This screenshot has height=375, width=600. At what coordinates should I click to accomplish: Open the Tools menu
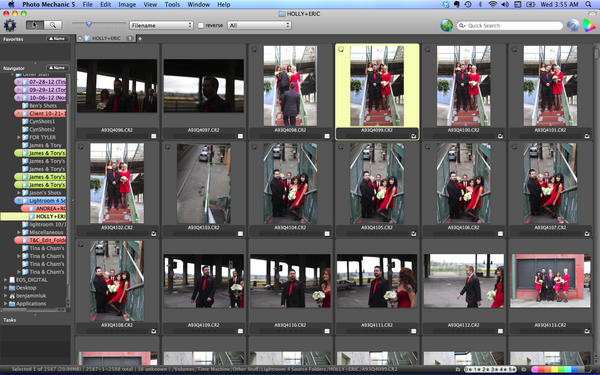(x=172, y=5)
